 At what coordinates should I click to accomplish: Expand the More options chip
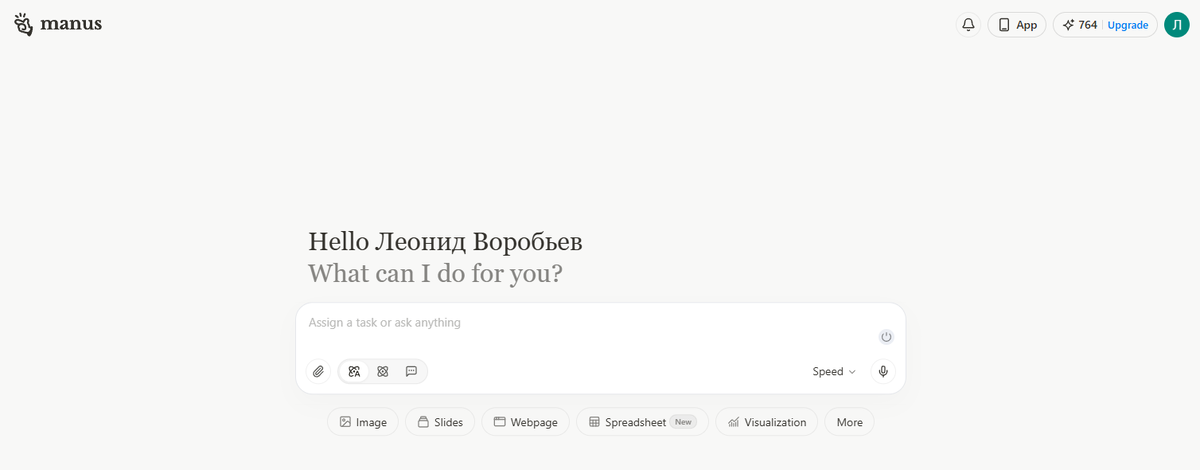(850, 422)
